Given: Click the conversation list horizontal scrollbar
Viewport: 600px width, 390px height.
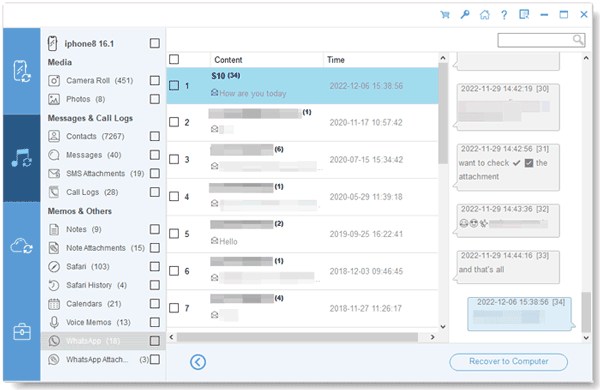Looking at the screenshot, I should click(297, 337).
